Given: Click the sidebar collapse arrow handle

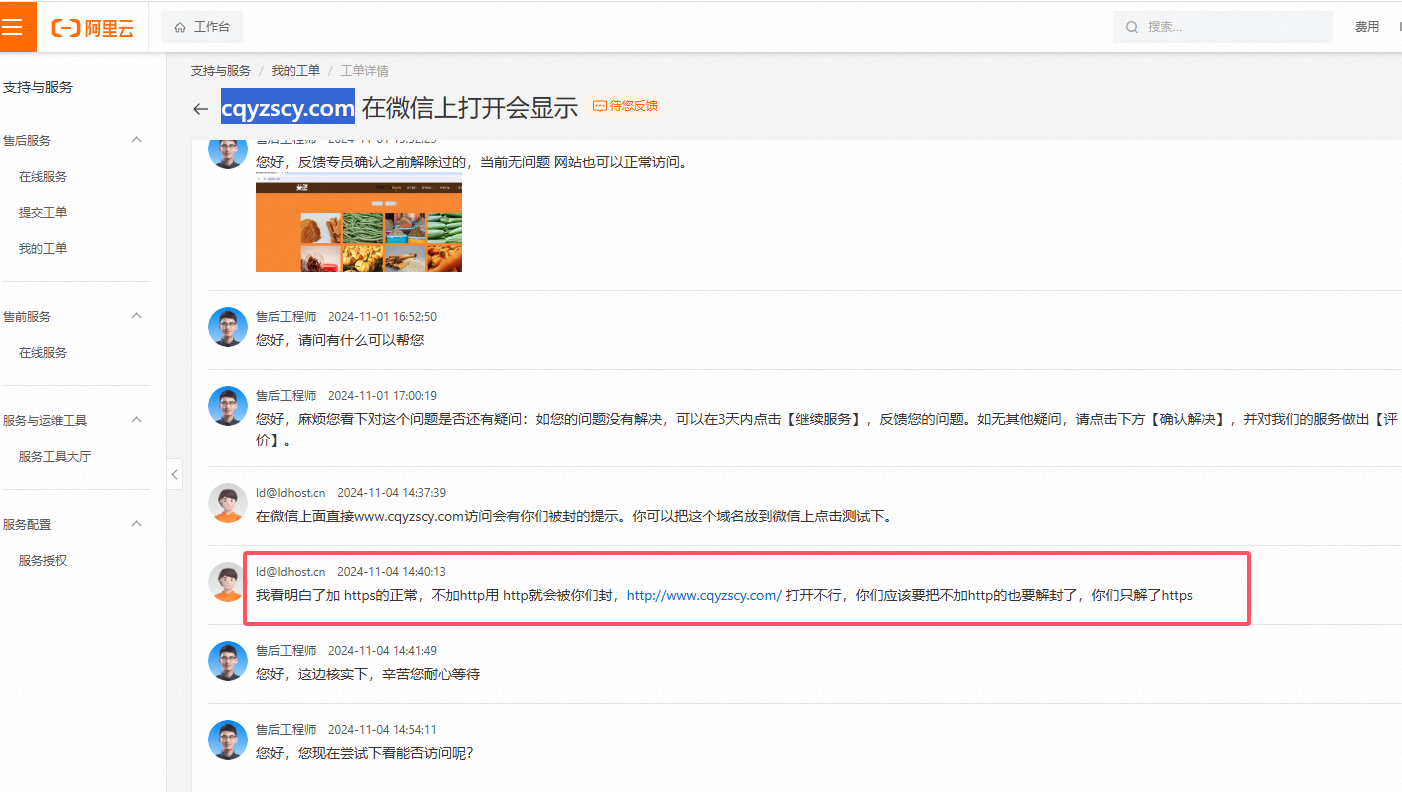Looking at the screenshot, I should tap(175, 474).
